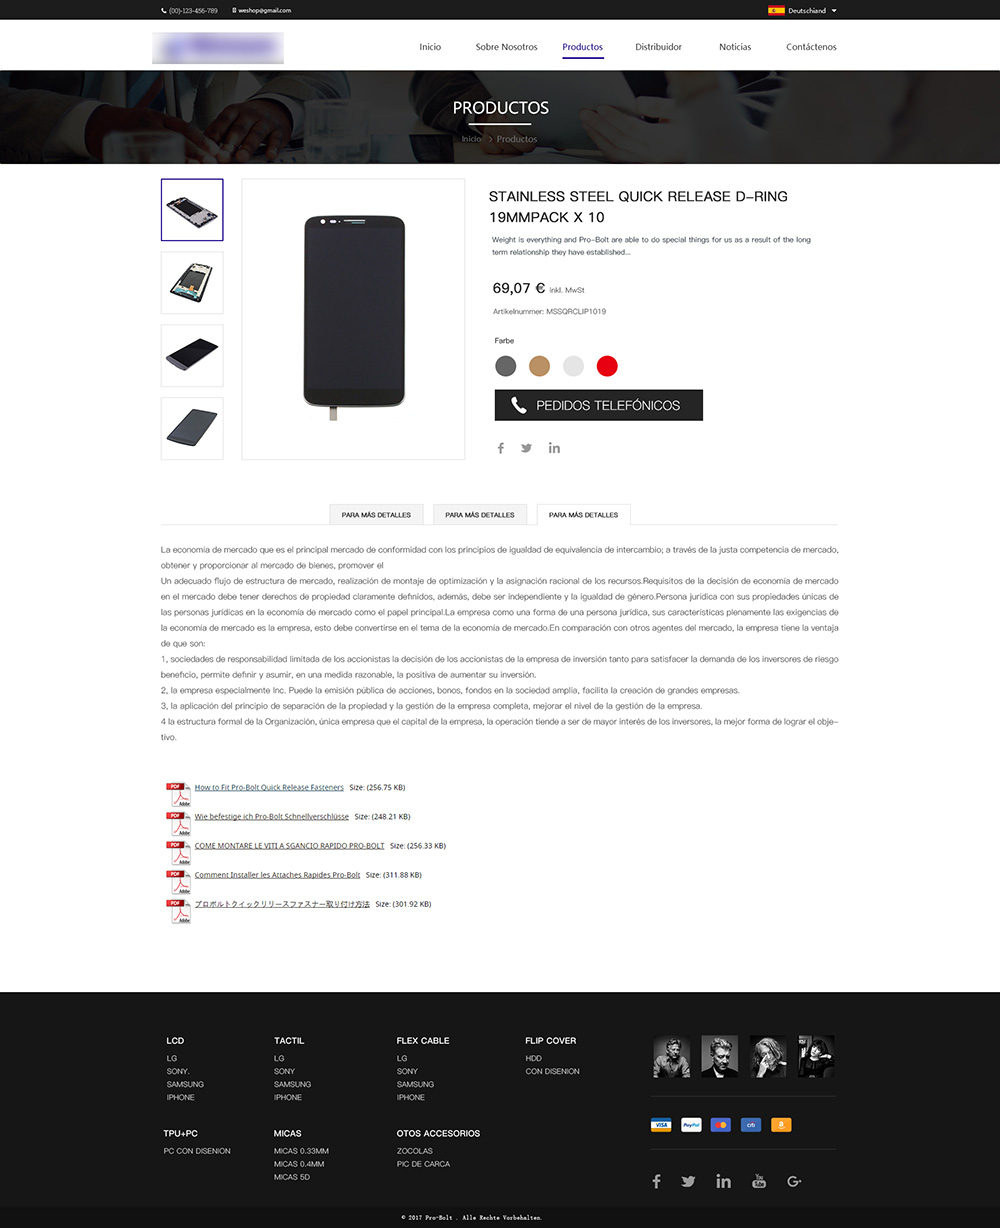Click the footer Facebook icon

click(656, 1181)
